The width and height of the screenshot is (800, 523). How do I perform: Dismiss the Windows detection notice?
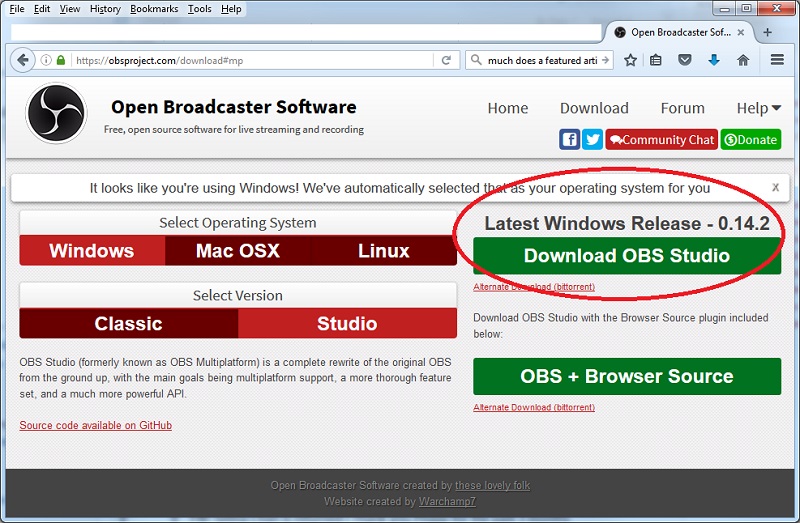point(776,187)
